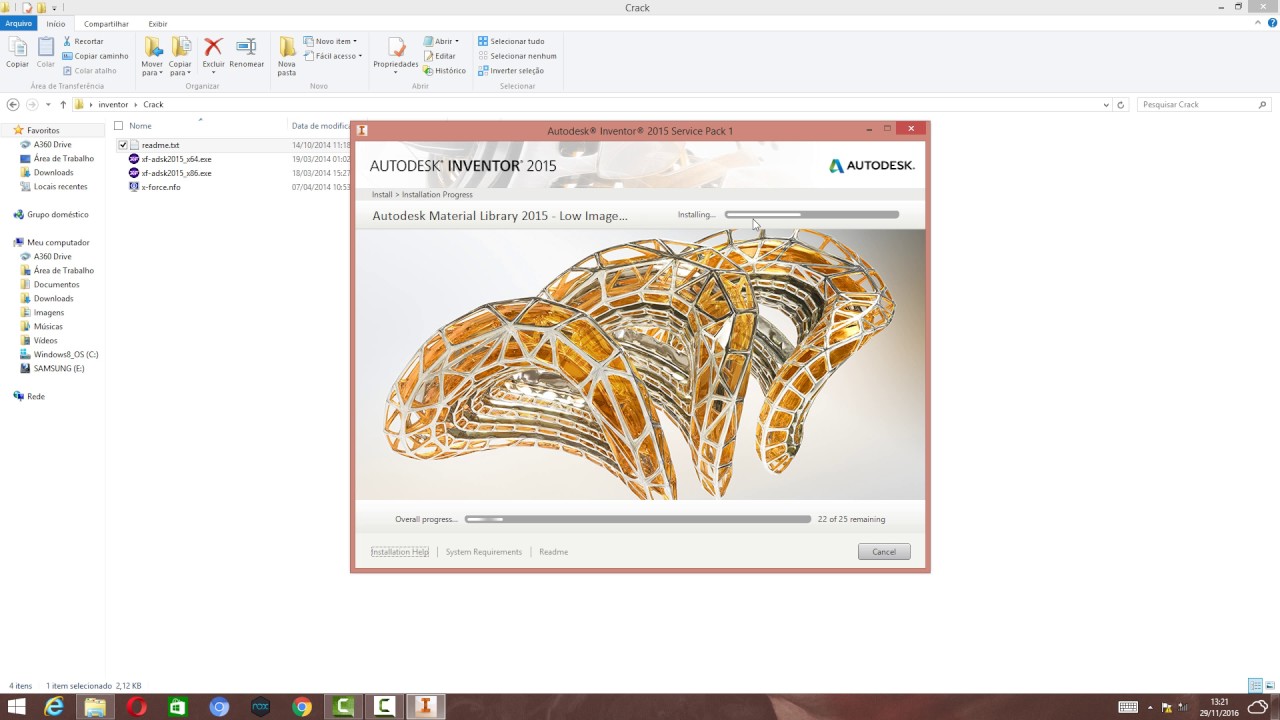1280x720 pixels.
Task: Open the Windows Start button
Action: point(17,707)
